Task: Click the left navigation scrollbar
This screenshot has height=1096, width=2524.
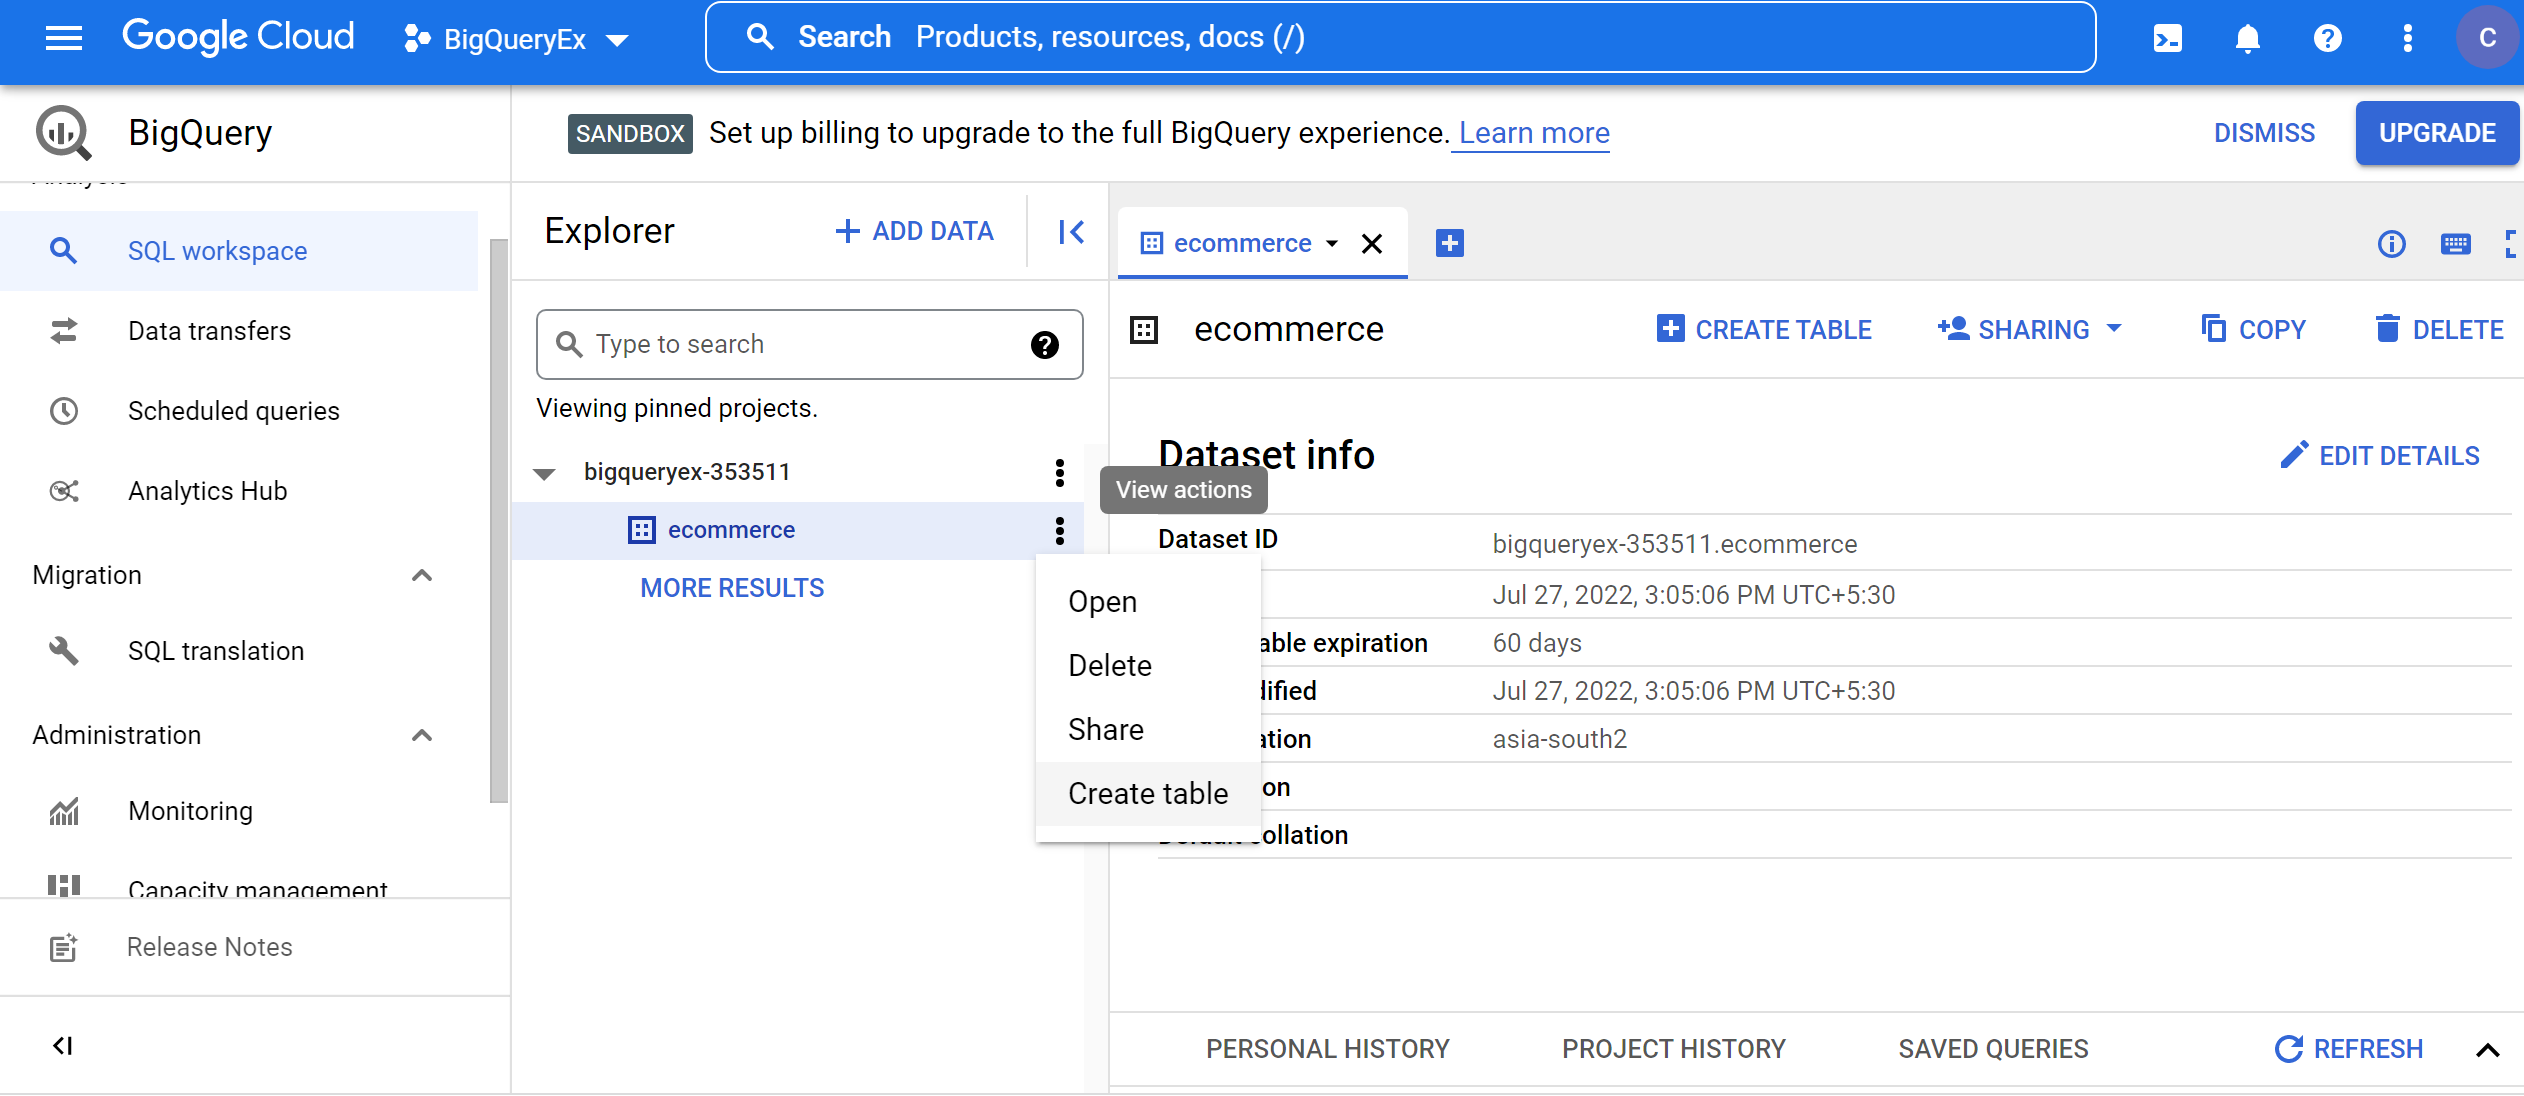Action: click(498, 520)
